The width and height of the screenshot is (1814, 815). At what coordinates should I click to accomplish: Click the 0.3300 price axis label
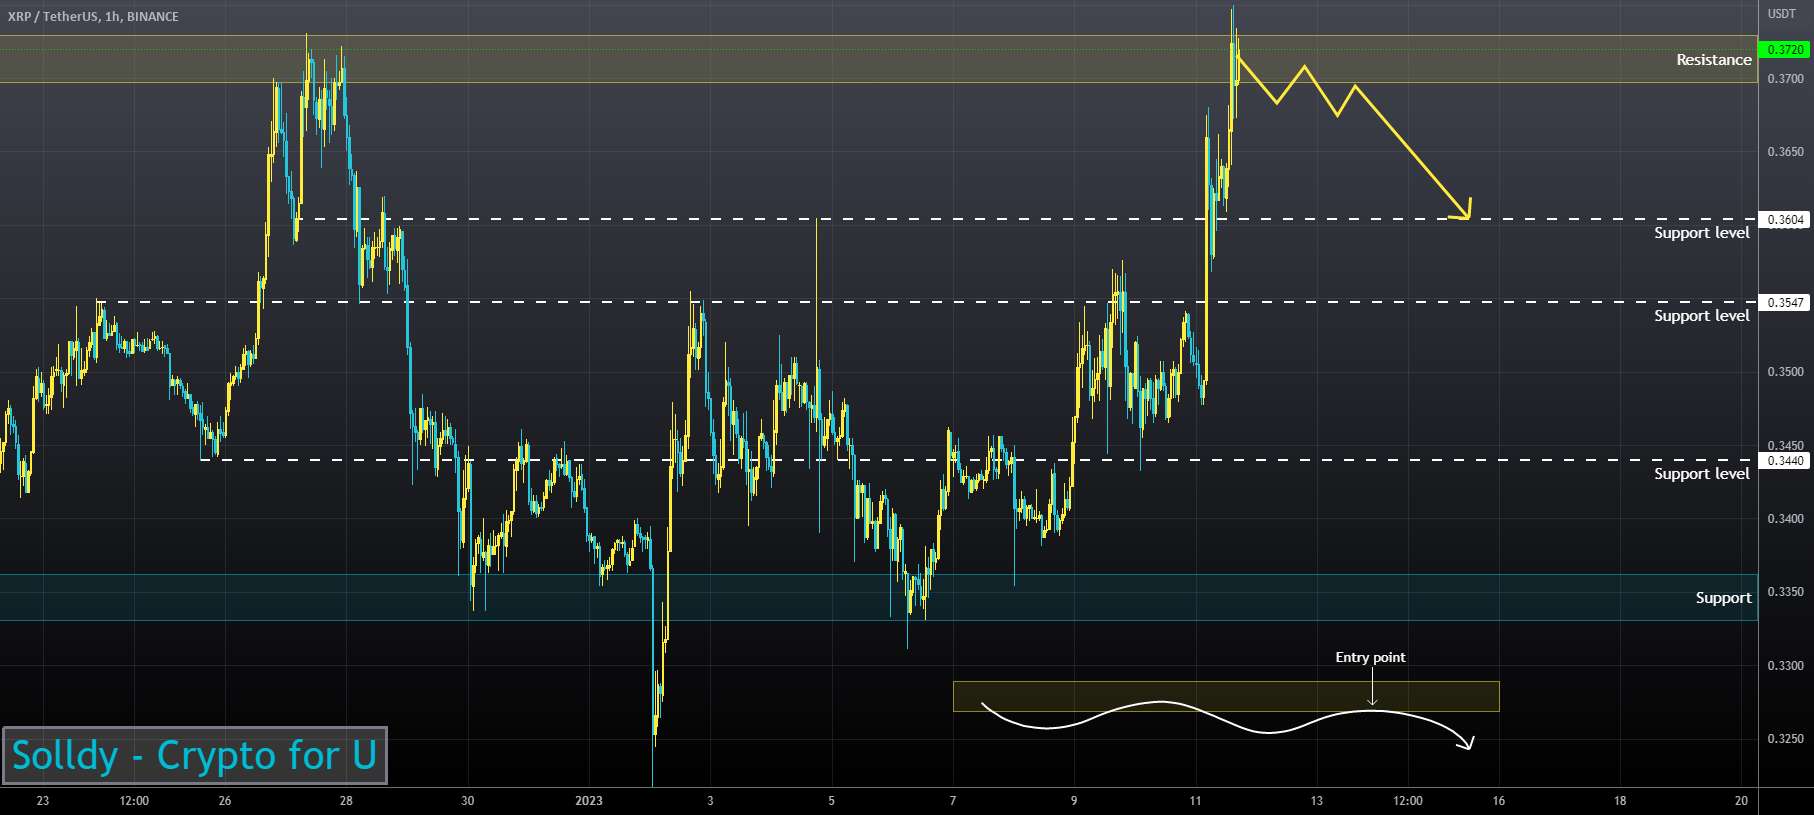coord(1785,666)
